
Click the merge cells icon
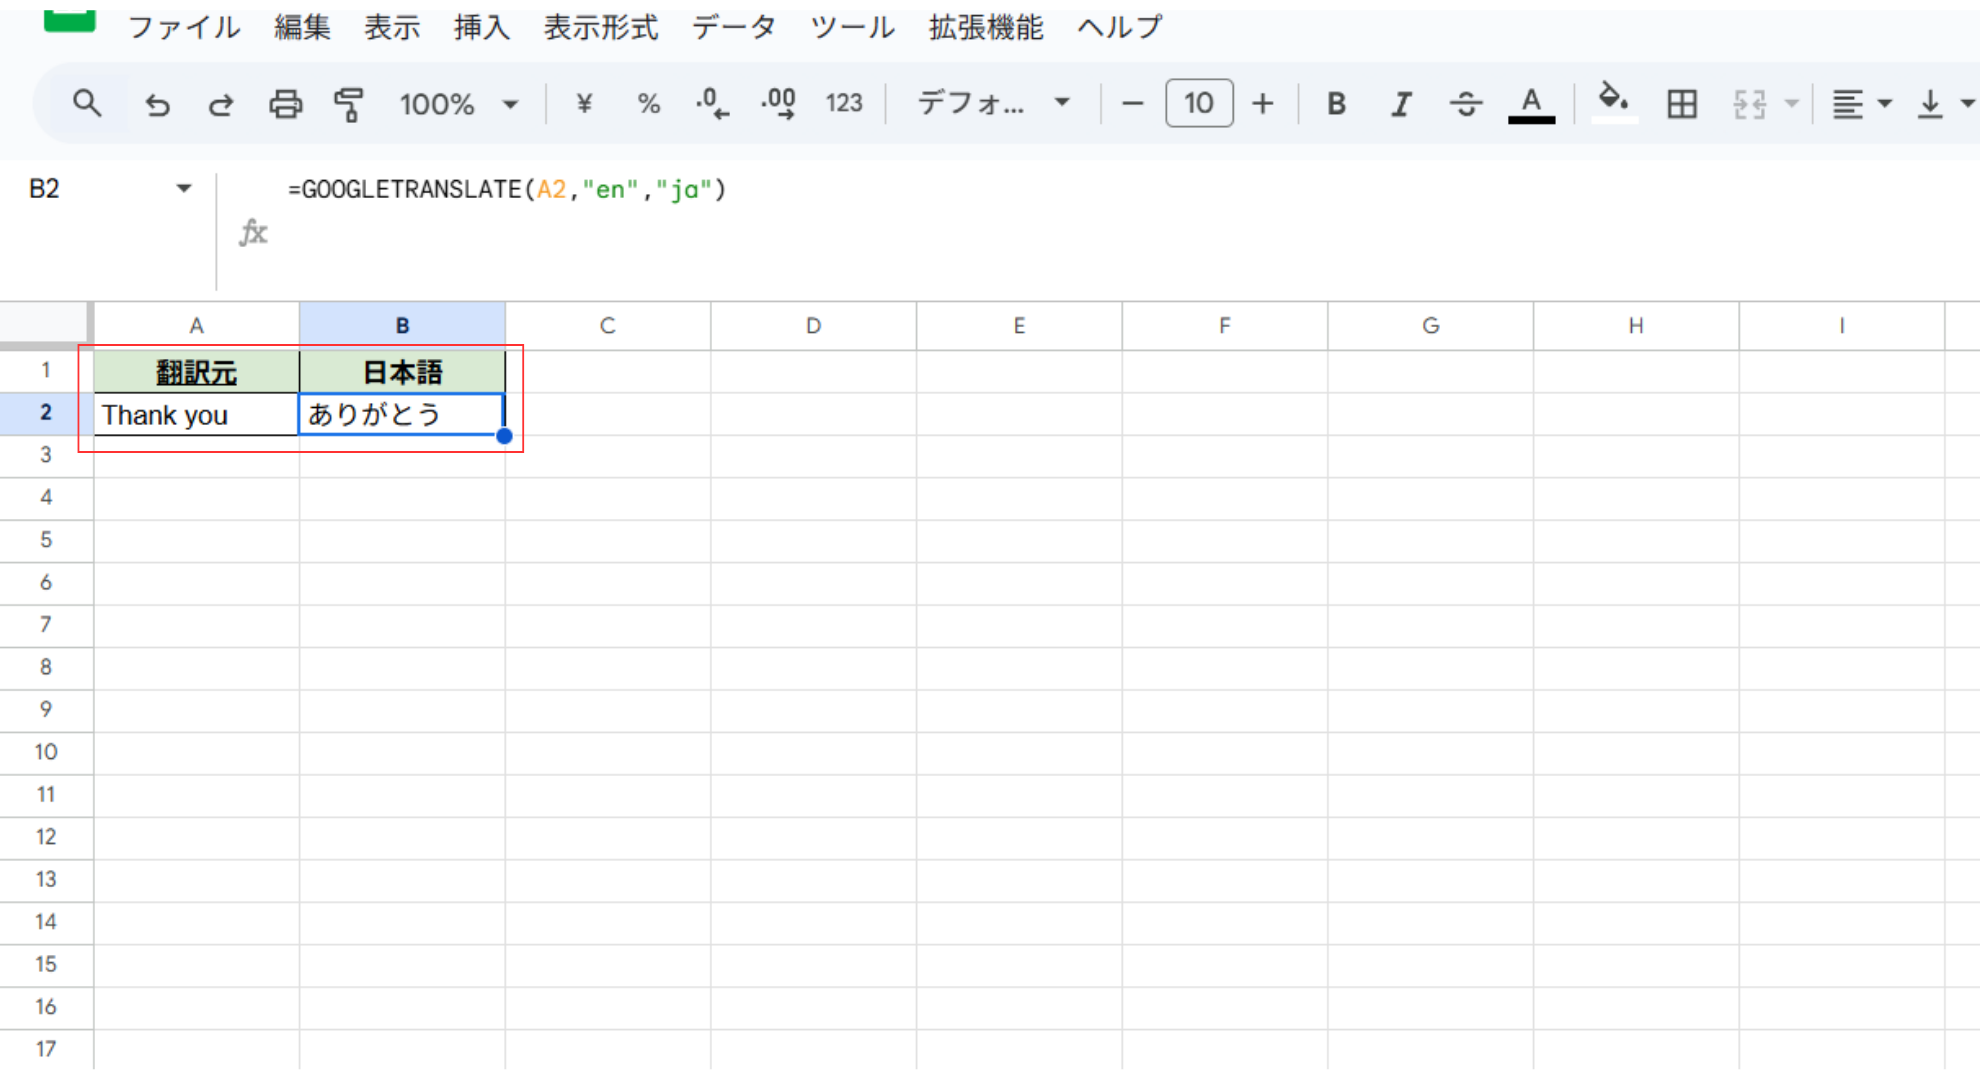pos(1750,104)
